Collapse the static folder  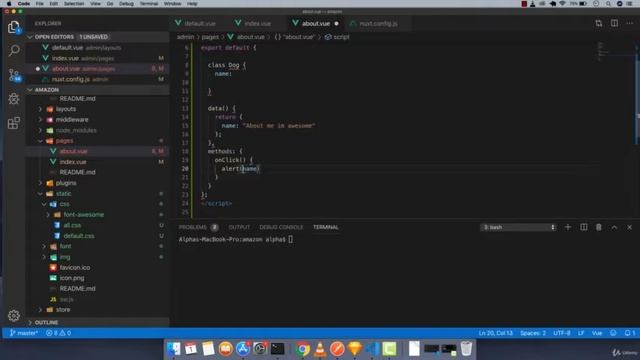(x=63, y=193)
